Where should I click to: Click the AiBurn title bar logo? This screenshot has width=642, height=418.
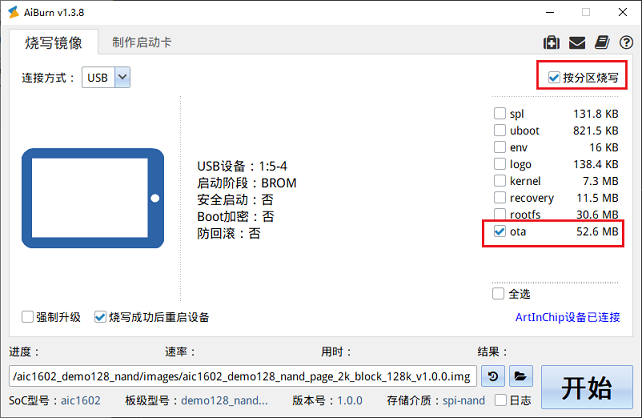pos(13,12)
